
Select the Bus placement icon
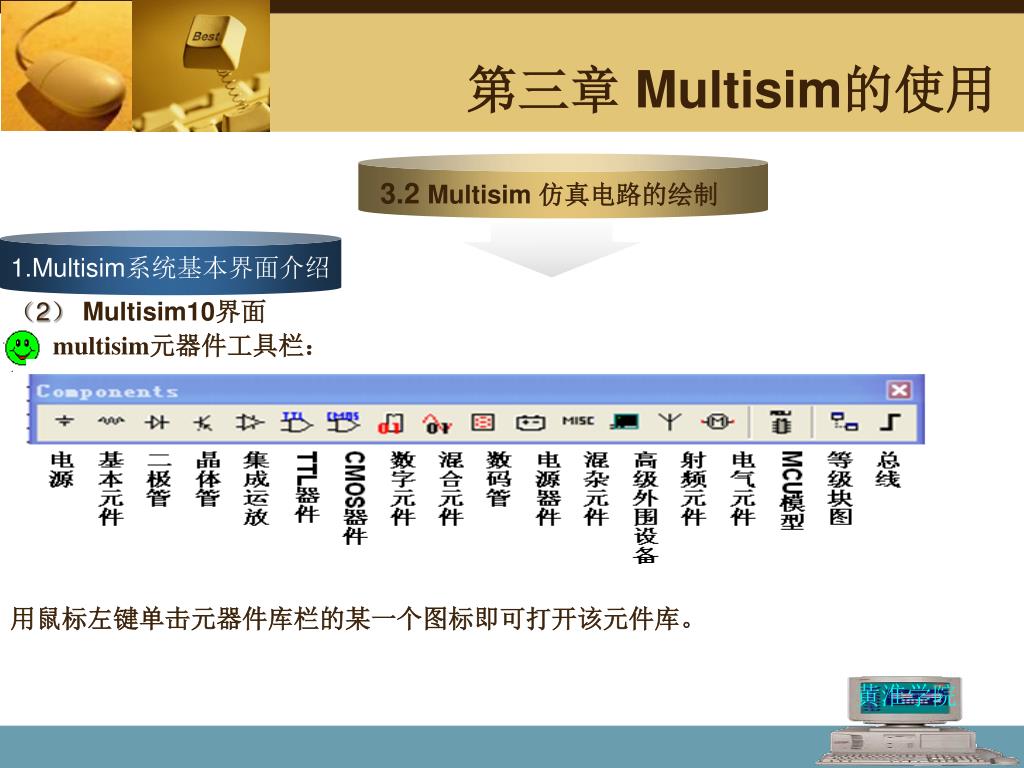(890, 422)
